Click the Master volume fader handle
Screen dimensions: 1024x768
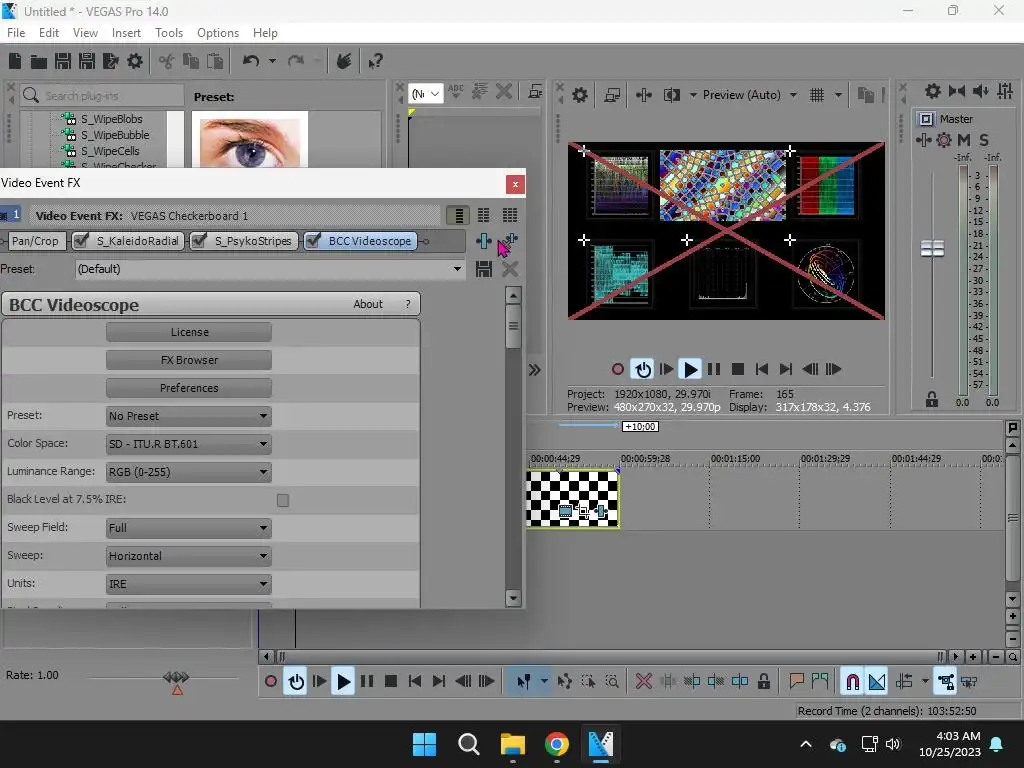coord(932,248)
